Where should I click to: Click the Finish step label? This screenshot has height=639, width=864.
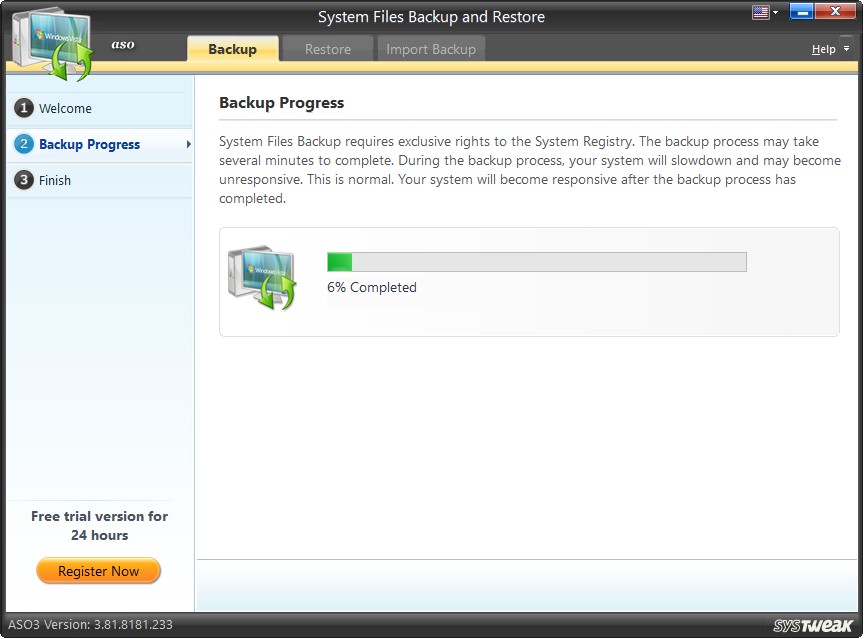click(x=53, y=180)
